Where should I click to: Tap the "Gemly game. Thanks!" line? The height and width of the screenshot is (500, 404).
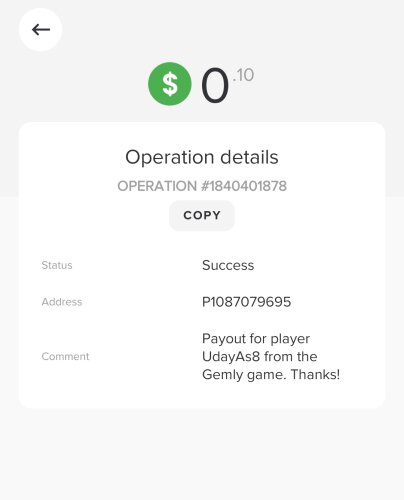271,375
